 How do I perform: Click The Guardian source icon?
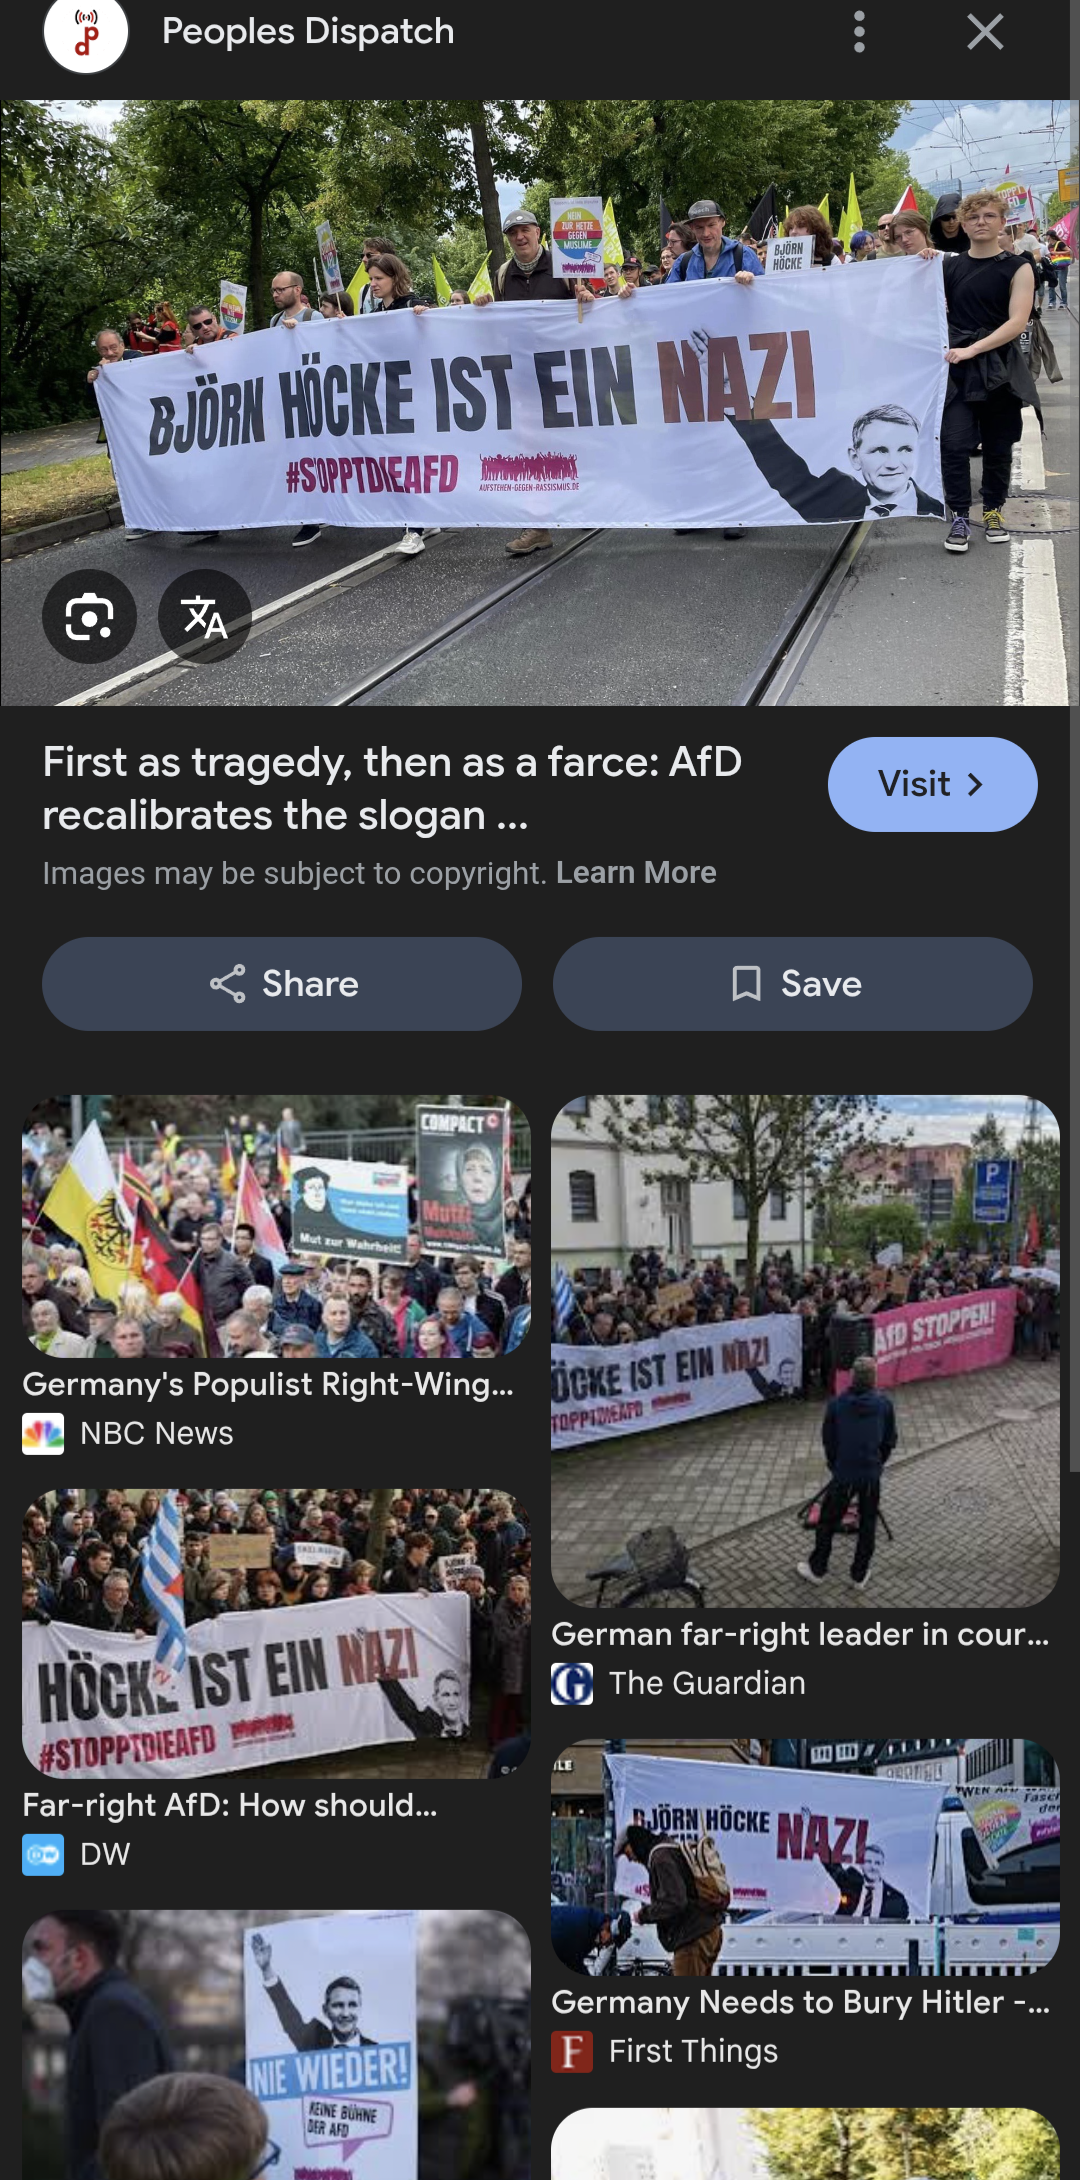[x=572, y=1684]
